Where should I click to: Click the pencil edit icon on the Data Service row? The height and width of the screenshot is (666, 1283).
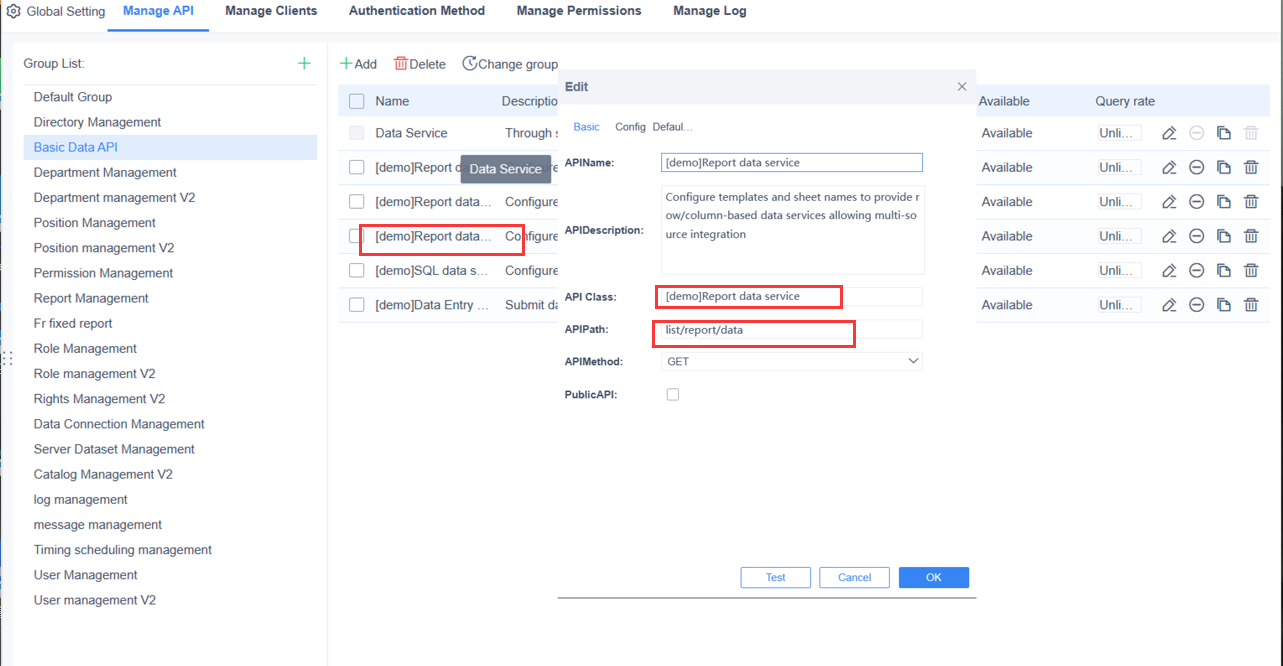[x=1170, y=132]
